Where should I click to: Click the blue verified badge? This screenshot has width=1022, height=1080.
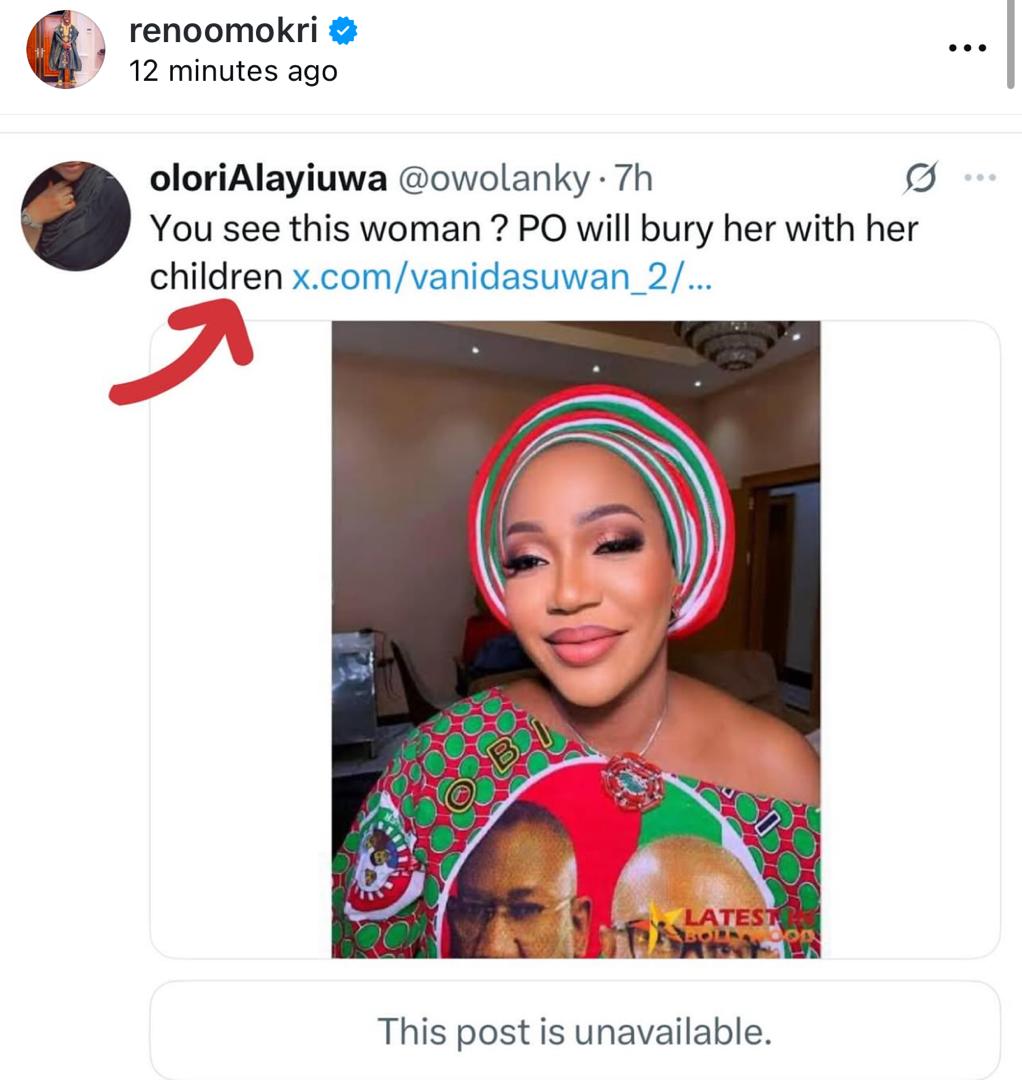coord(344,32)
